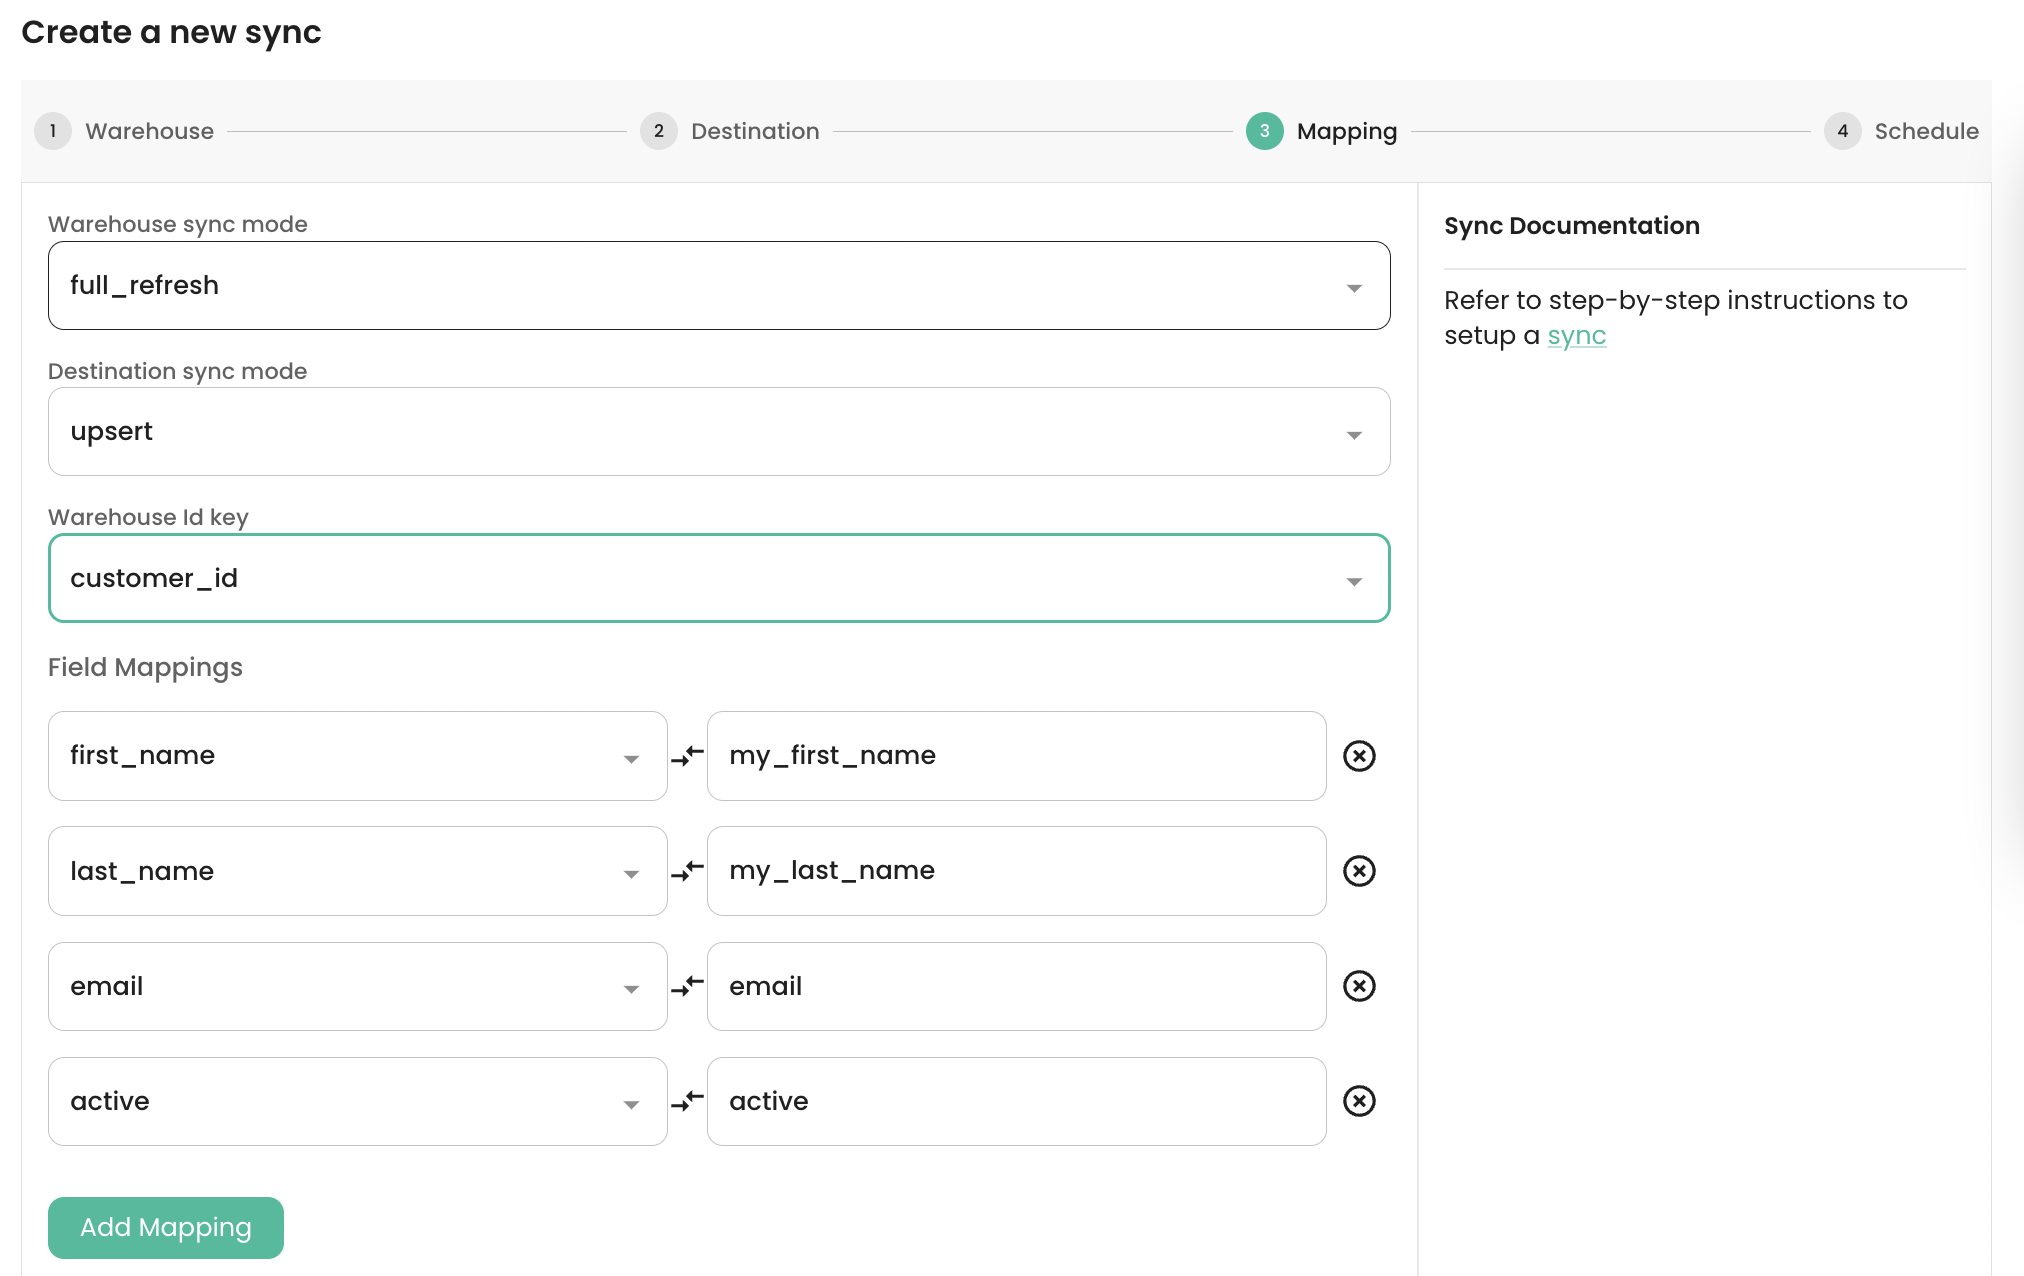Remove the first_name field mapping

tap(1359, 757)
